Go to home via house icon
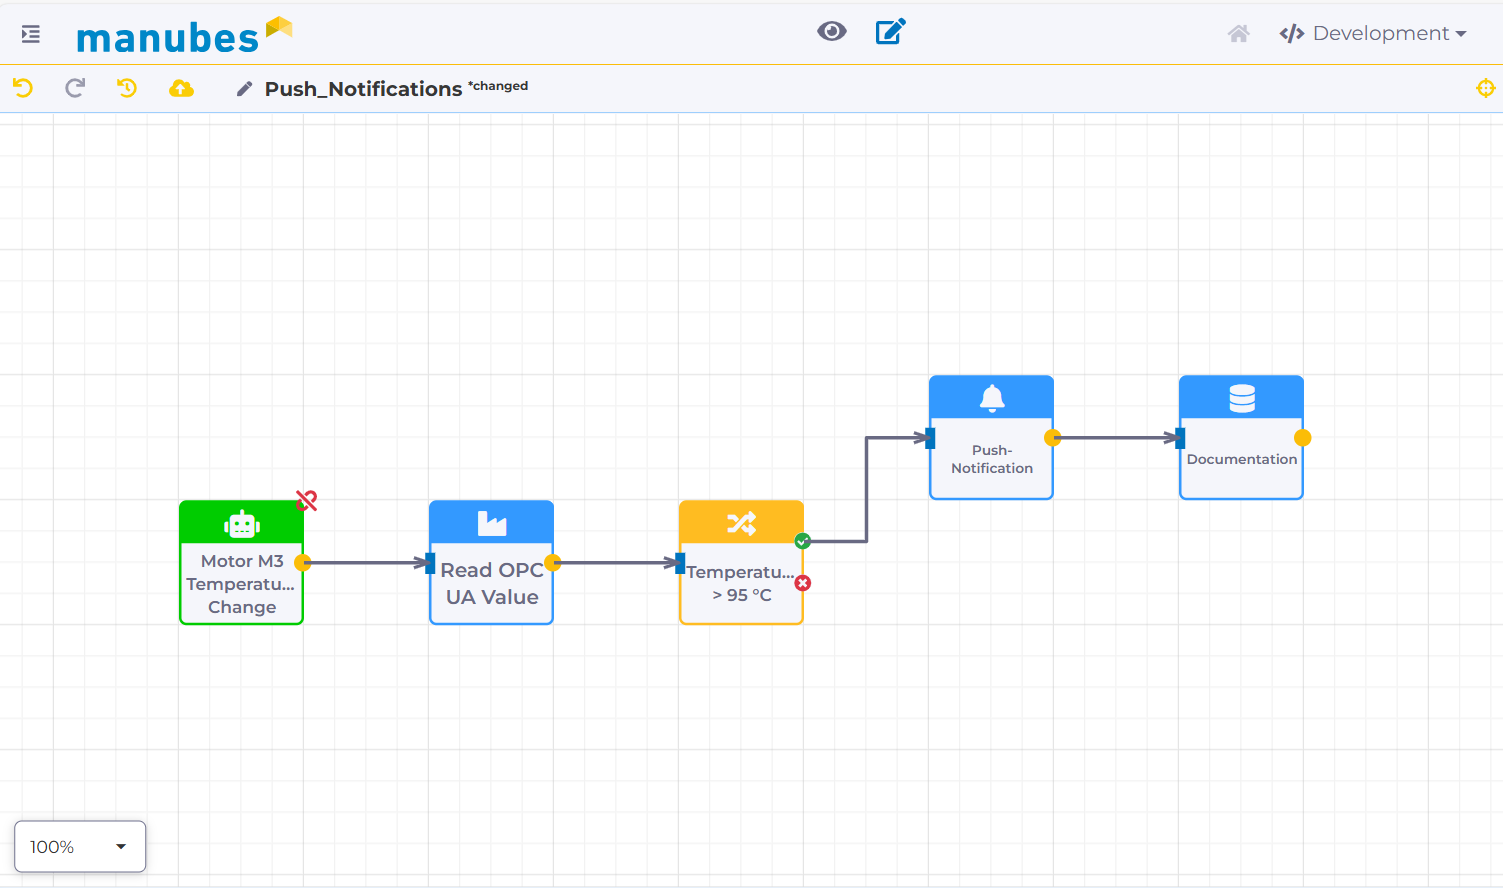This screenshot has height=888, width=1503. click(x=1238, y=34)
